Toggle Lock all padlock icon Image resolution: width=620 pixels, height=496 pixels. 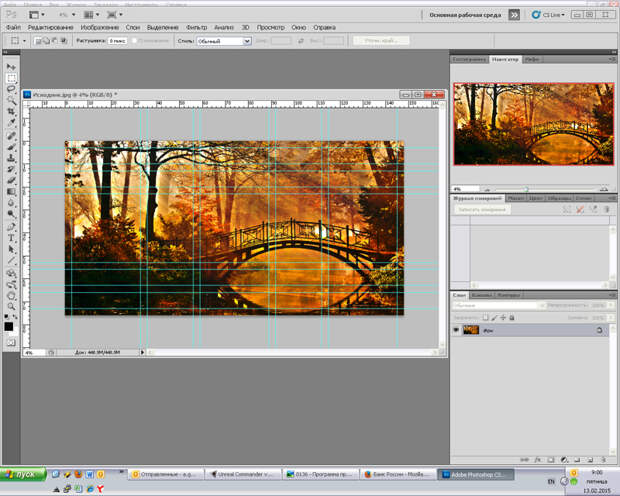coord(512,317)
